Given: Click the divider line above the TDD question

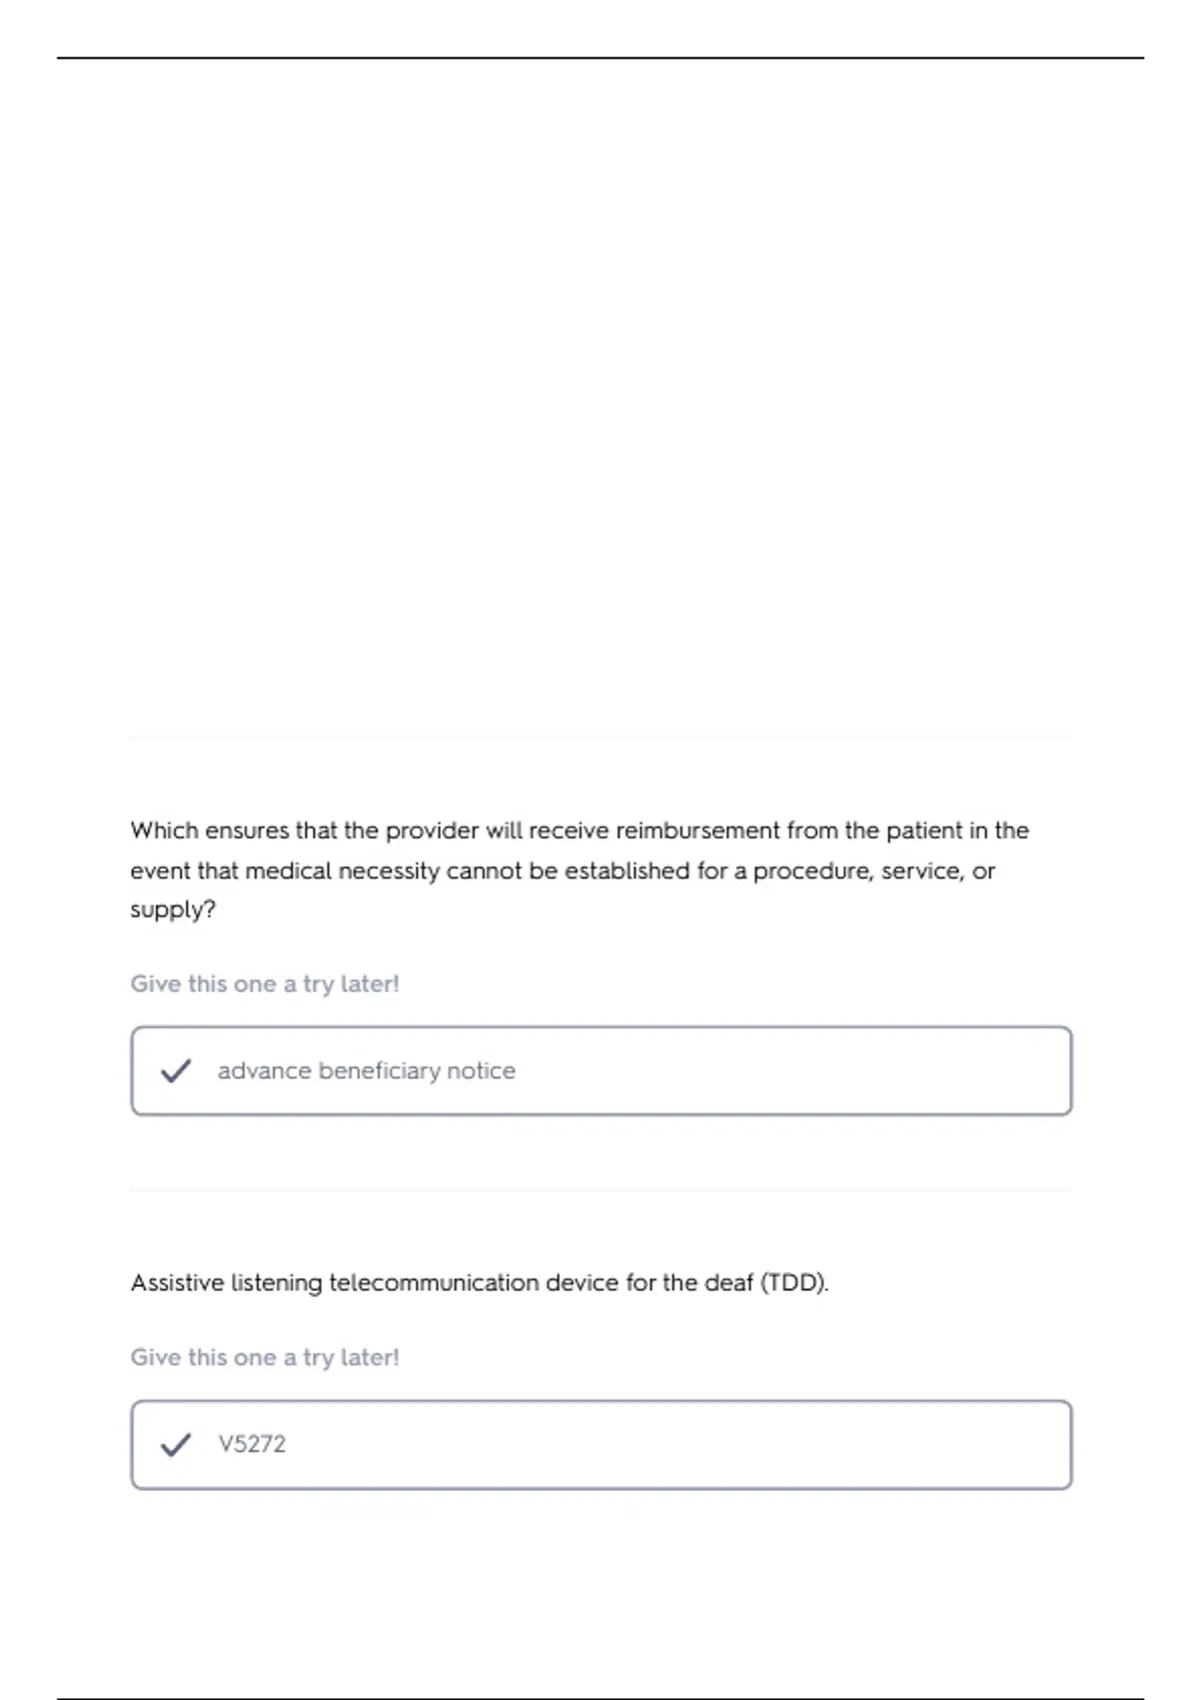Looking at the screenshot, I should tap(600, 1190).
